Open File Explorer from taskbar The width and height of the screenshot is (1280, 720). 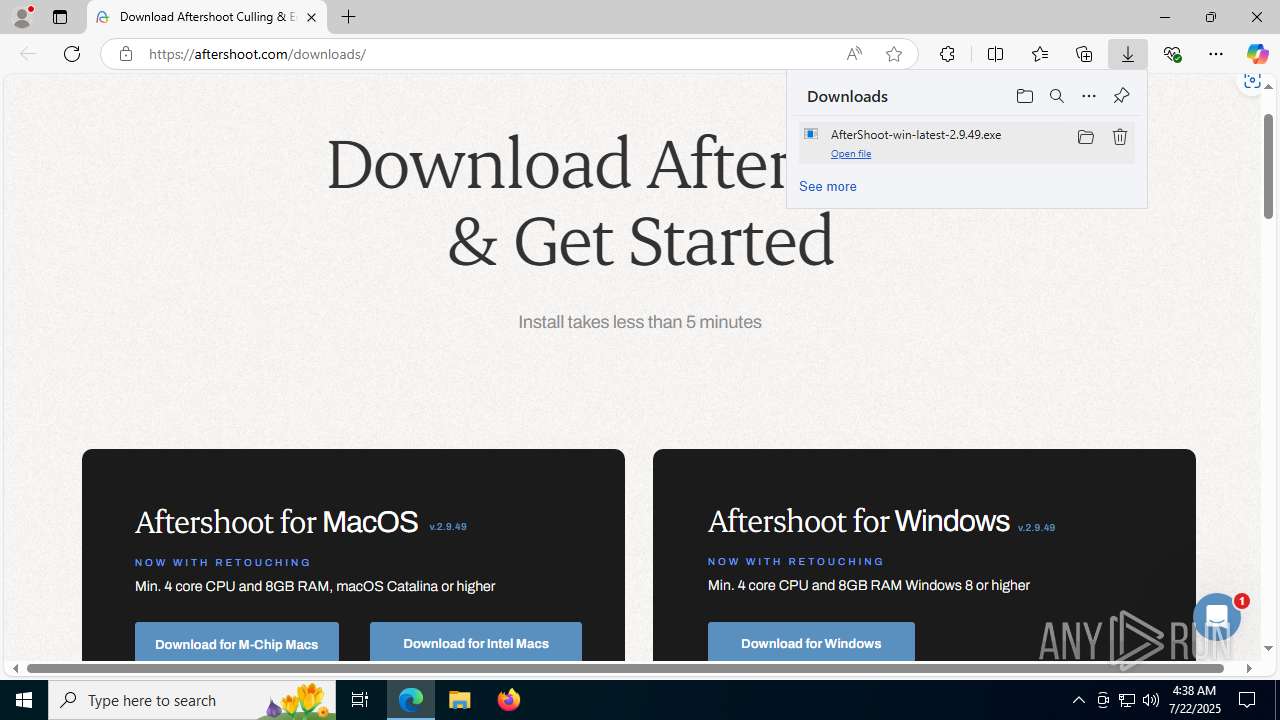[x=460, y=700]
